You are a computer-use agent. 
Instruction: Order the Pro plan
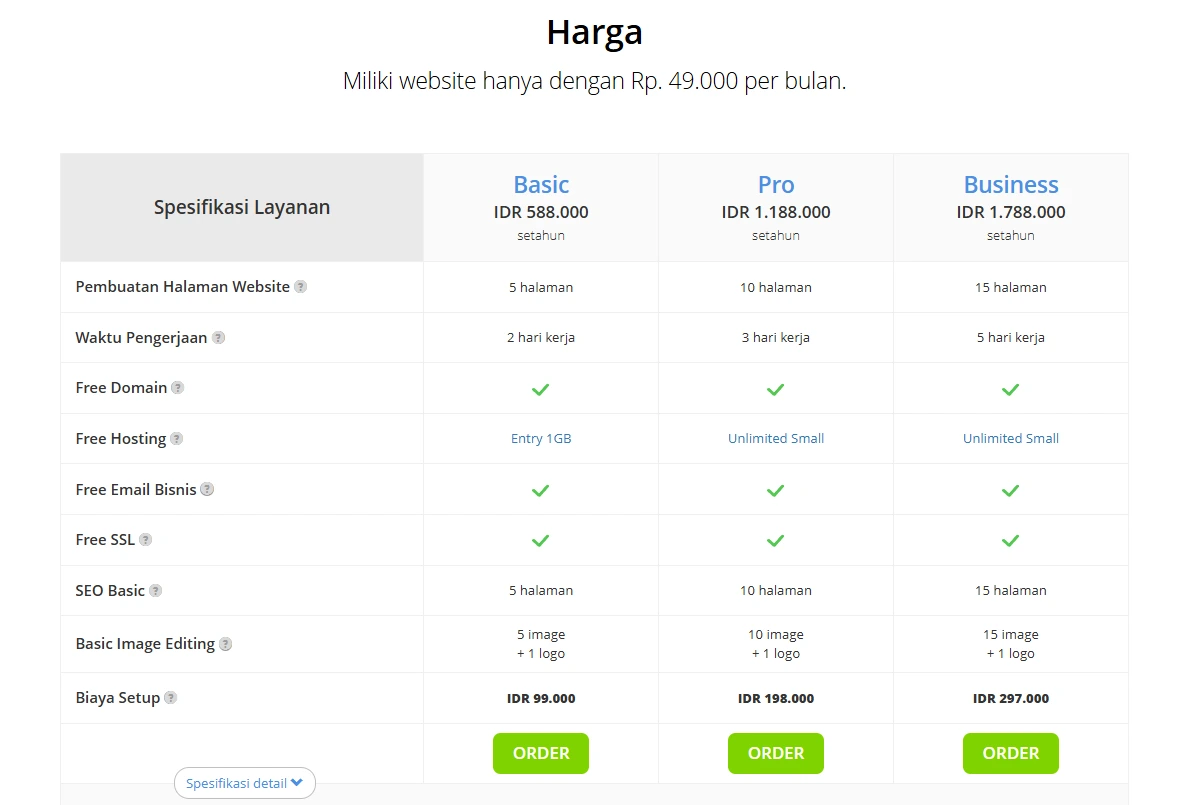(775, 753)
